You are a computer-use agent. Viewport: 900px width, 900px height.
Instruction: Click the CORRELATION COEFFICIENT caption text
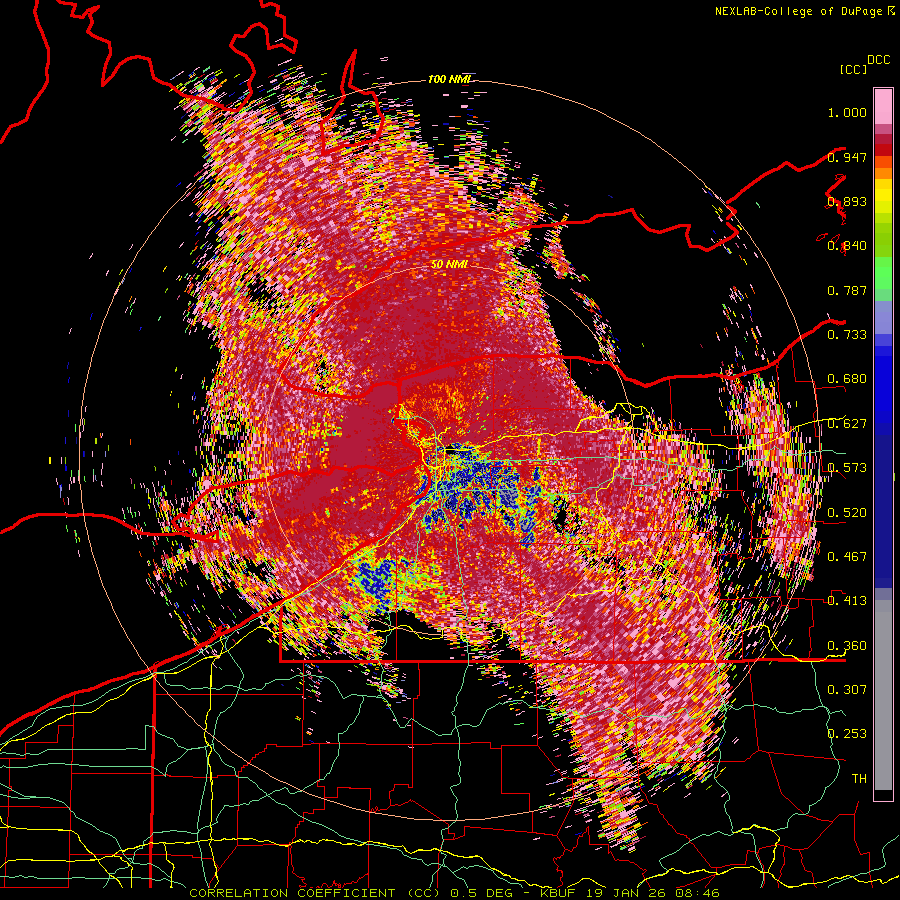[x=292, y=893]
